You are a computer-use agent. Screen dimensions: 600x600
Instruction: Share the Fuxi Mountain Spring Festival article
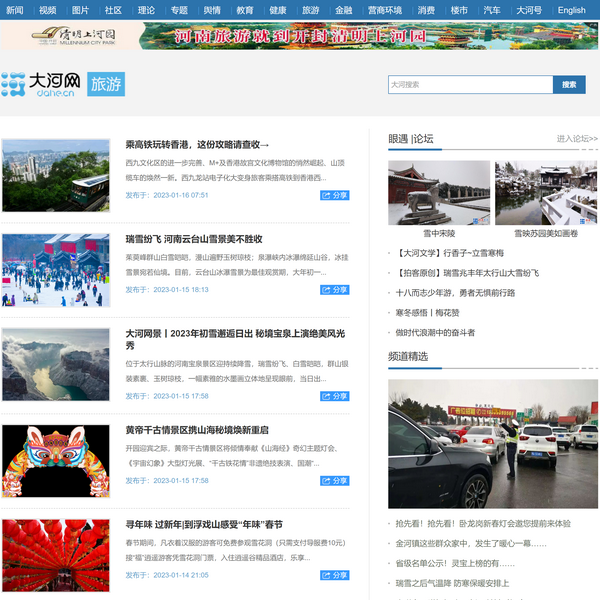(x=335, y=575)
